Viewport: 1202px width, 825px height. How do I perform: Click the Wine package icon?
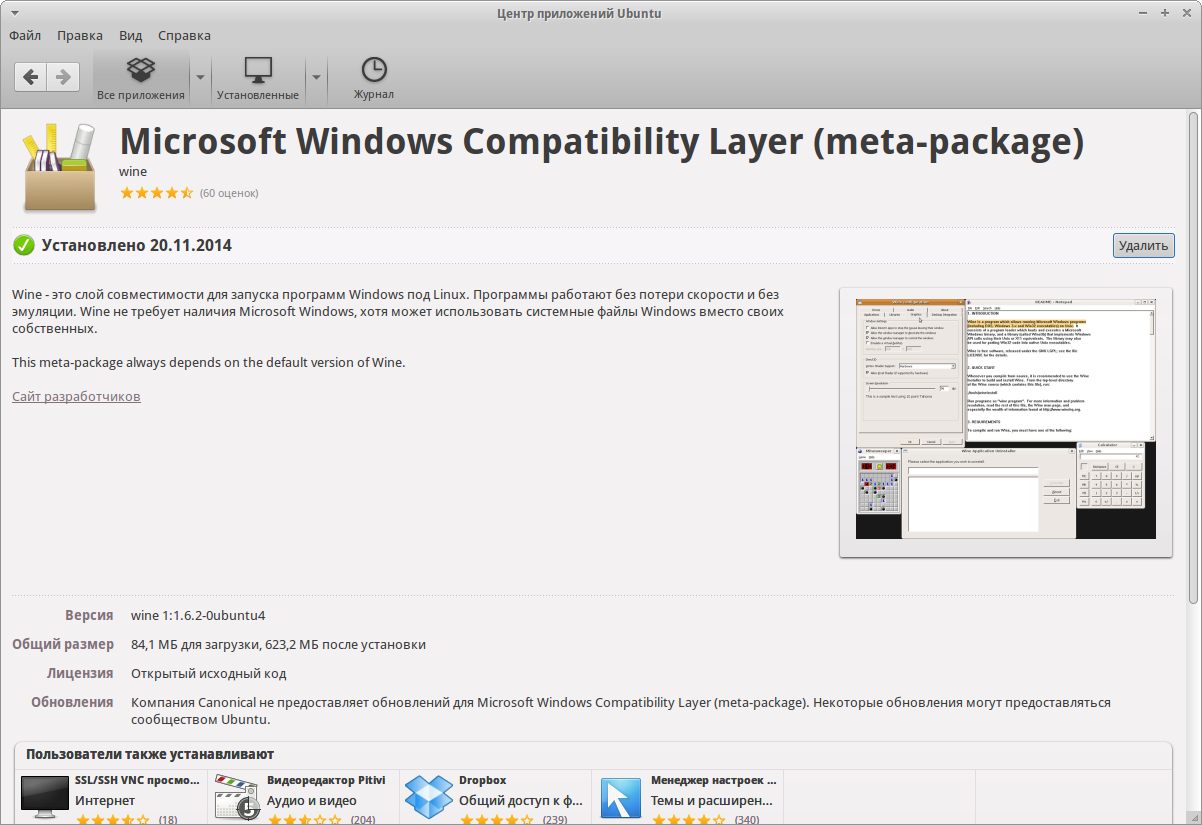coord(60,167)
